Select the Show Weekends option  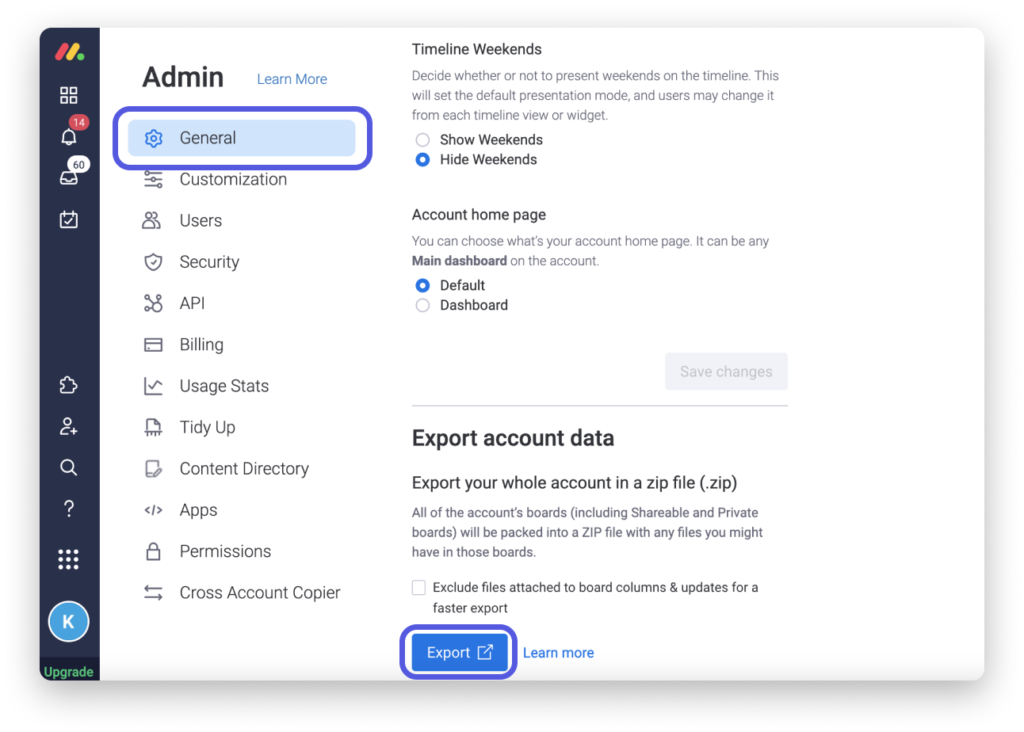point(422,140)
